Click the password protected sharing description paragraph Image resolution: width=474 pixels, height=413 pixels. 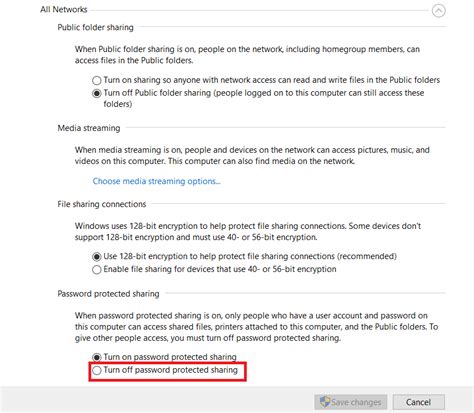[x=256, y=327]
